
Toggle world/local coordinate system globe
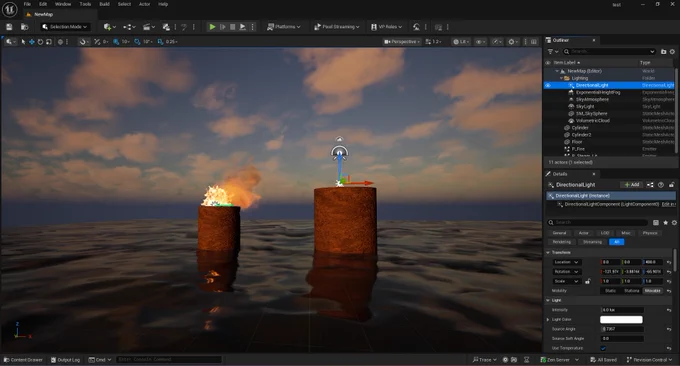click(x=60, y=42)
